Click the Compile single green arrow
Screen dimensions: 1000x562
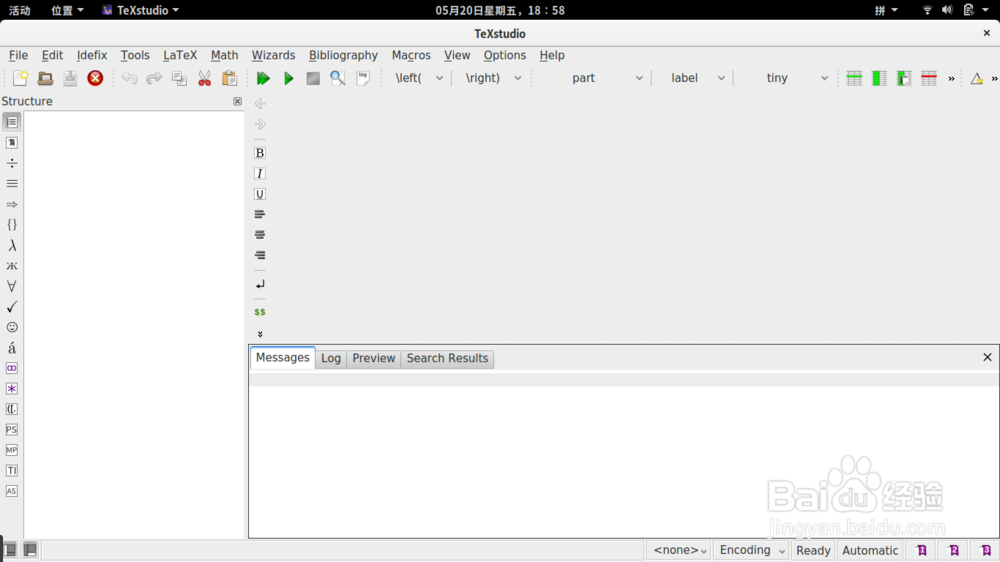coord(288,78)
